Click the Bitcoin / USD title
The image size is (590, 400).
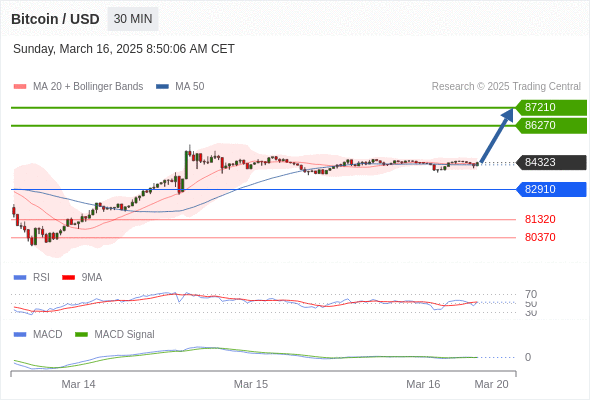[55, 19]
